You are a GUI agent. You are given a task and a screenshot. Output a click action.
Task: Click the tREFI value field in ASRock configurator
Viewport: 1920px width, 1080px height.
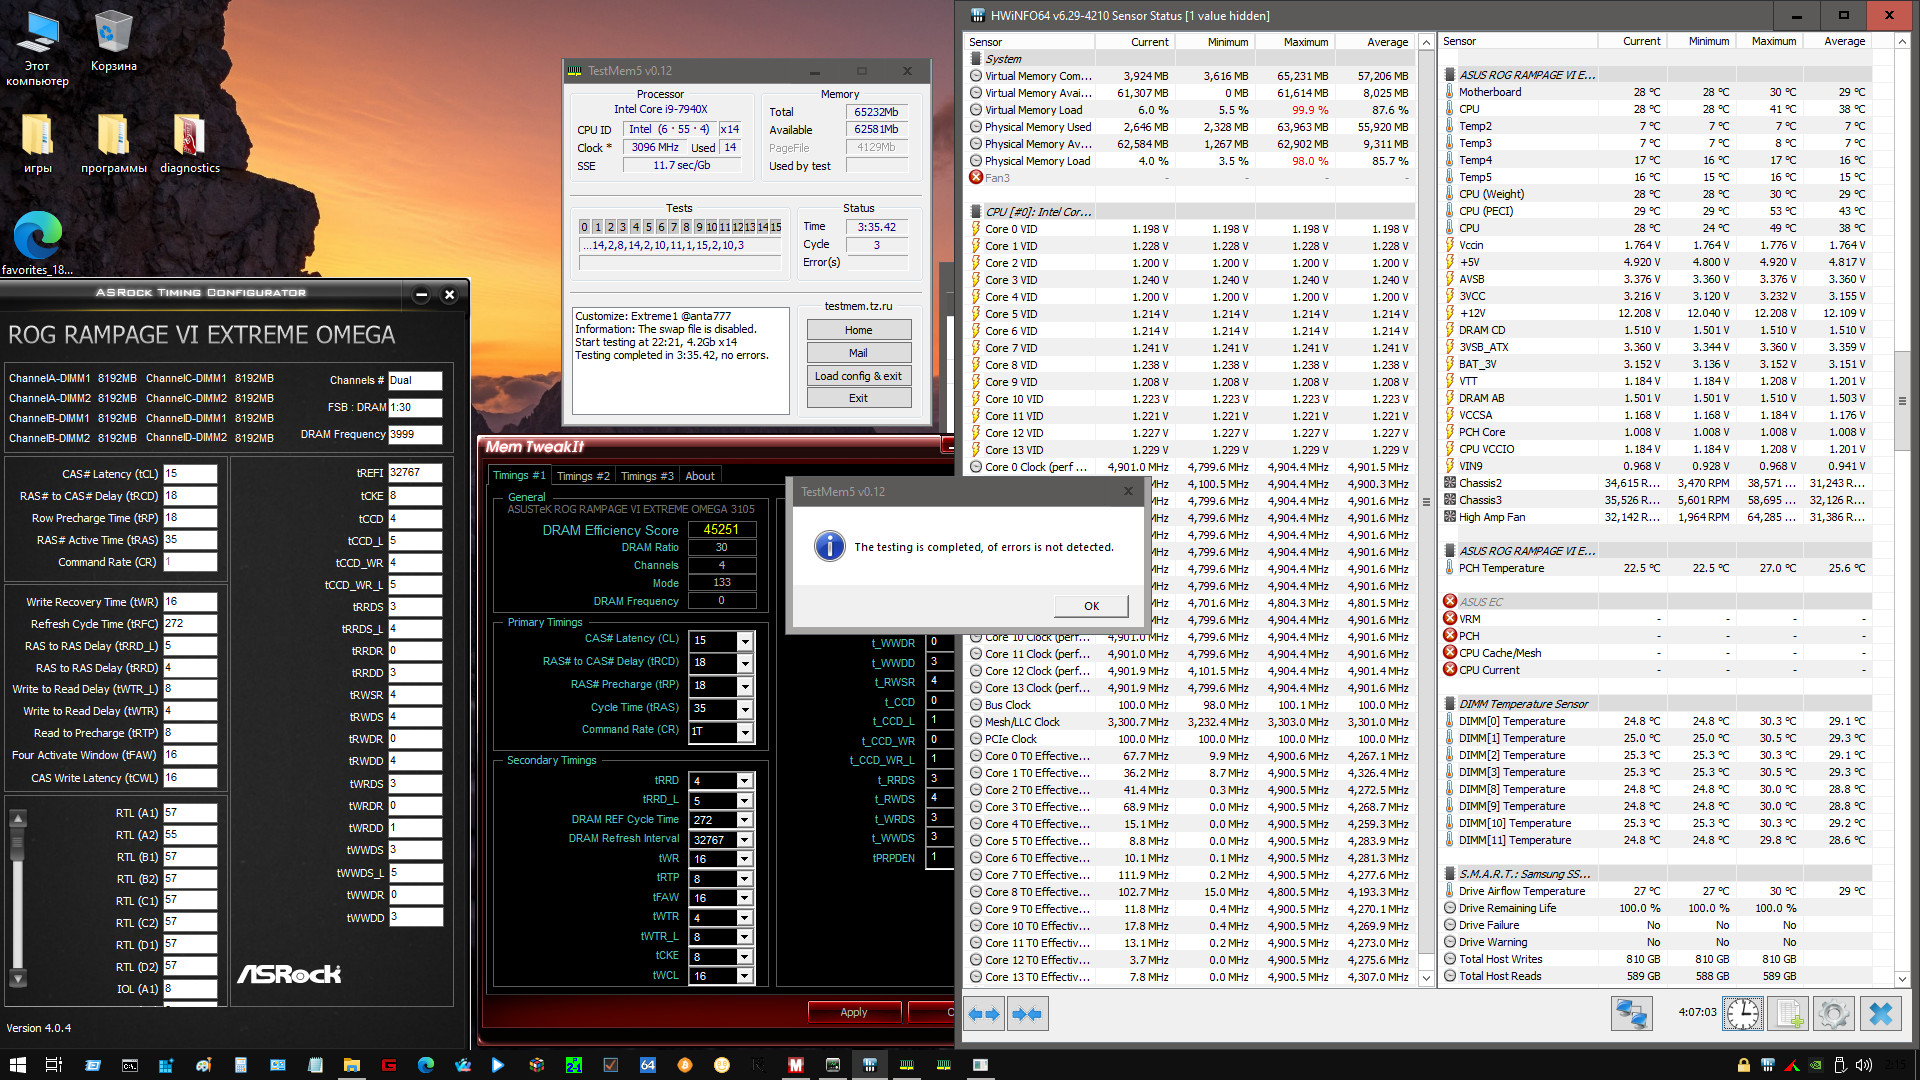[414, 473]
